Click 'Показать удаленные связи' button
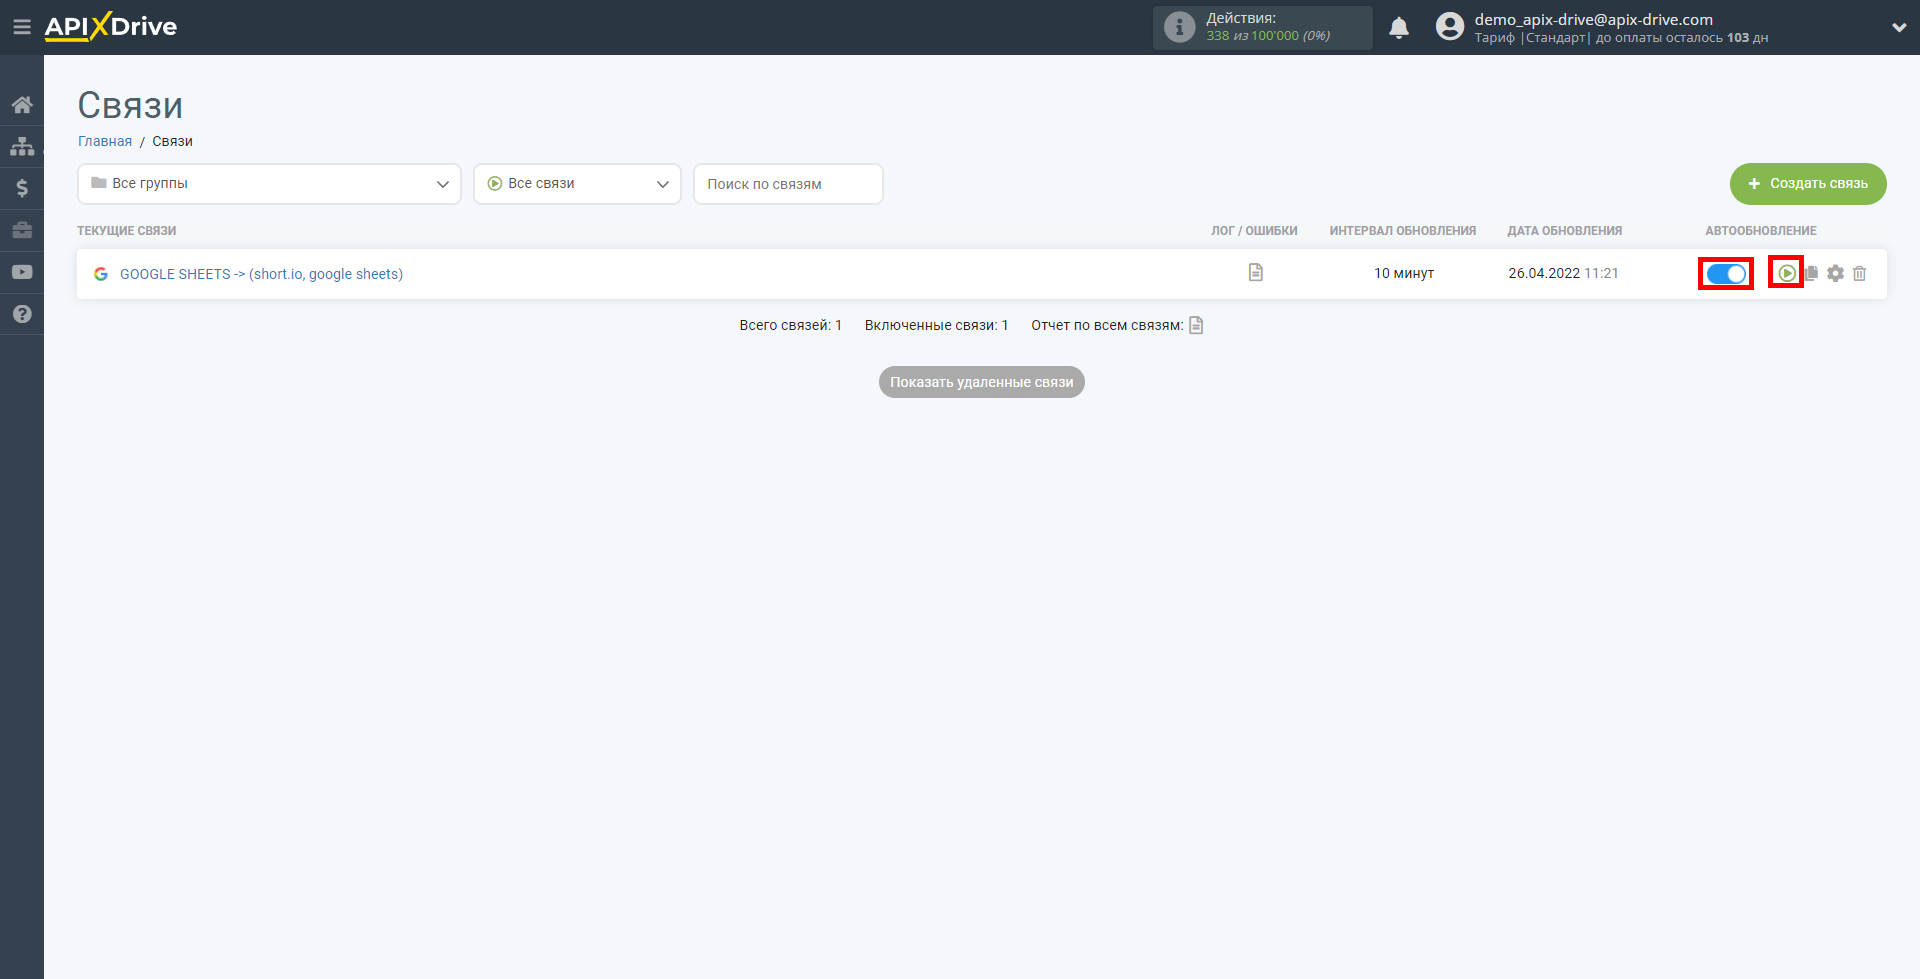 pos(982,382)
